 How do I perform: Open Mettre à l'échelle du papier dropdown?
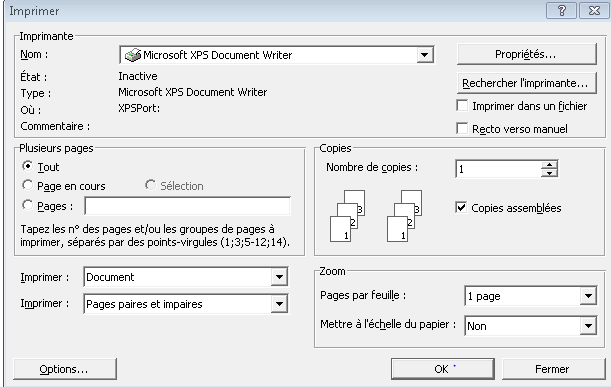point(588,326)
